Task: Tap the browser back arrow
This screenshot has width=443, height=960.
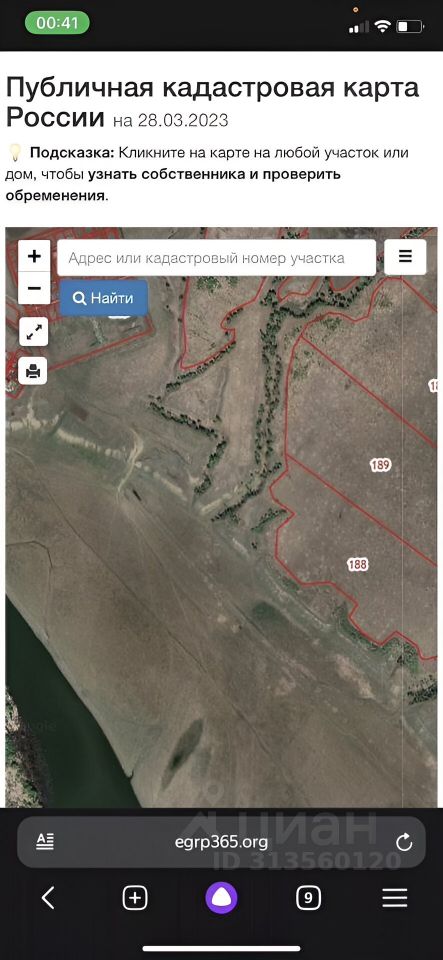Action: click(48, 898)
